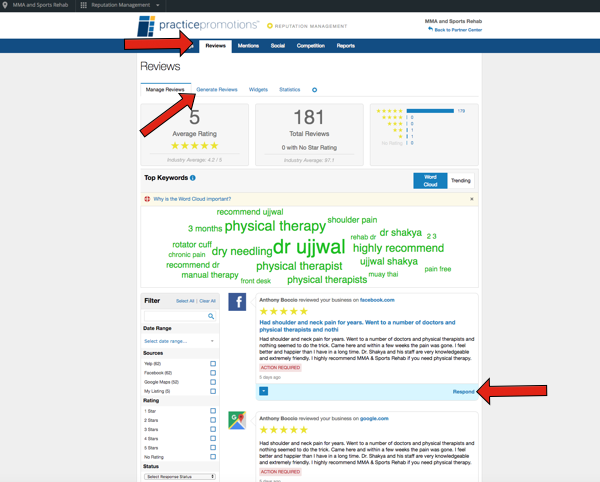Click ACTION REQUIRED tag on Facebook review
This screenshot has height=482, width=600.
tap(280, 368)
